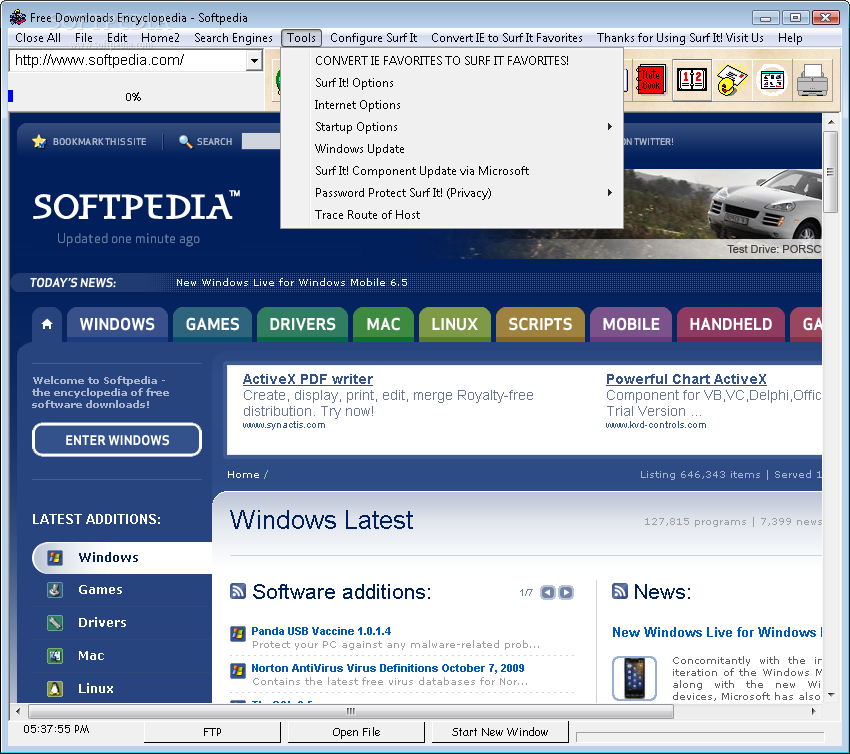Click the Open File button
The height and width of the screenshot is (754, 850).
click(x=356, y=732)
